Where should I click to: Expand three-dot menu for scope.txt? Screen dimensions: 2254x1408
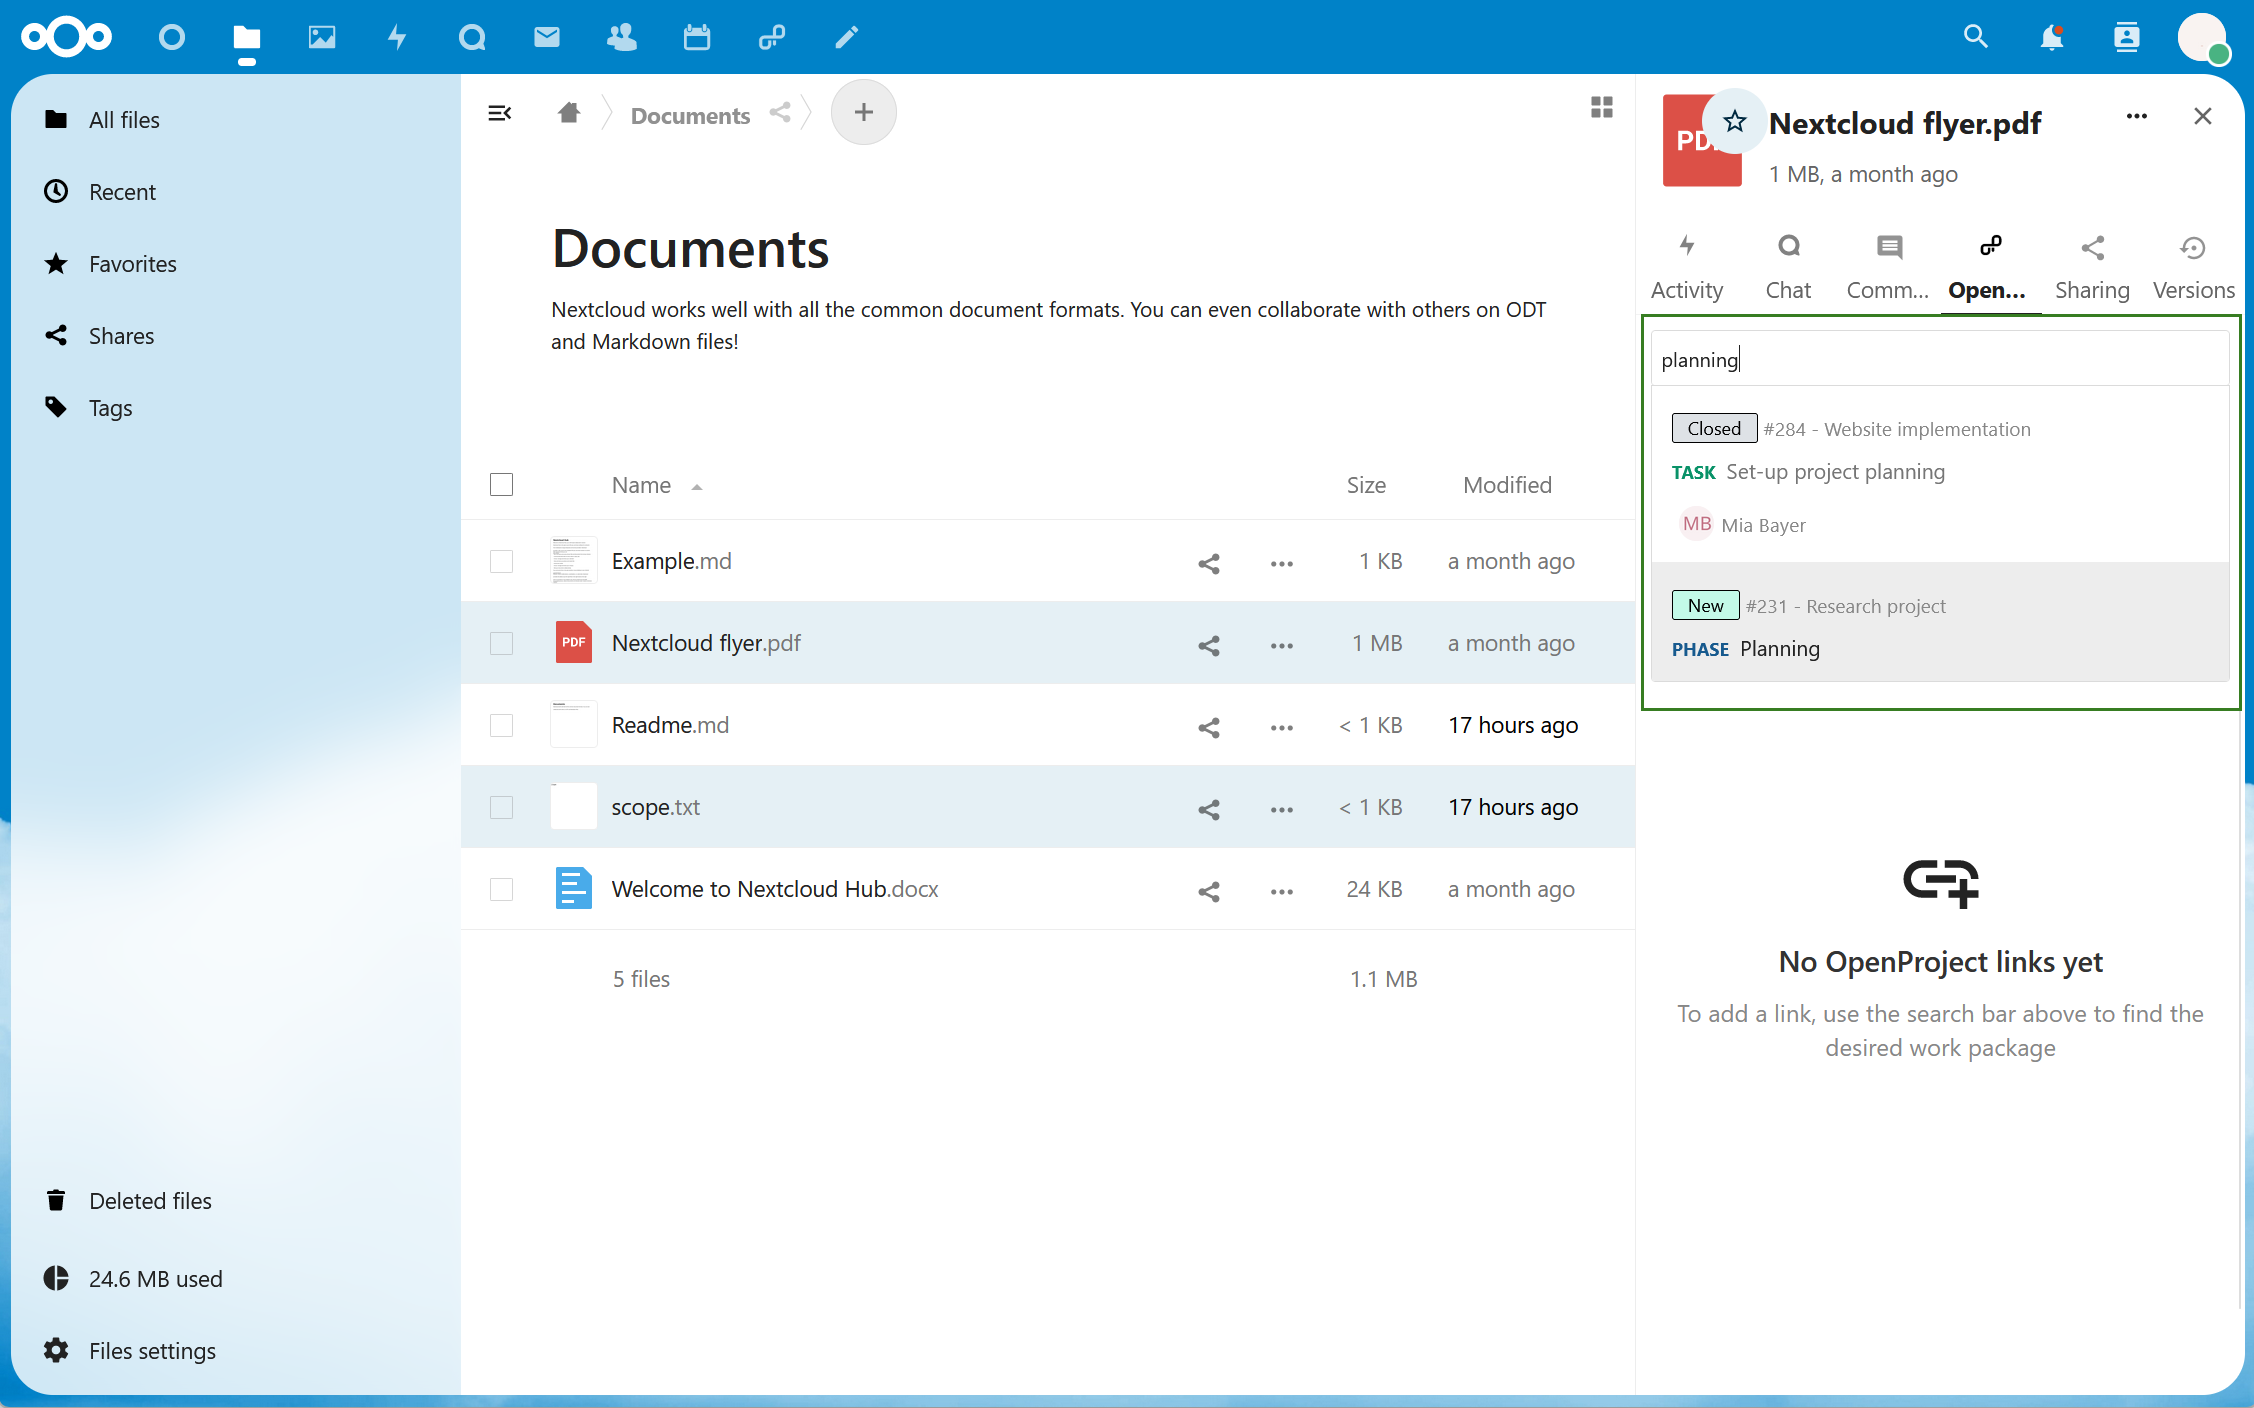1281,806
